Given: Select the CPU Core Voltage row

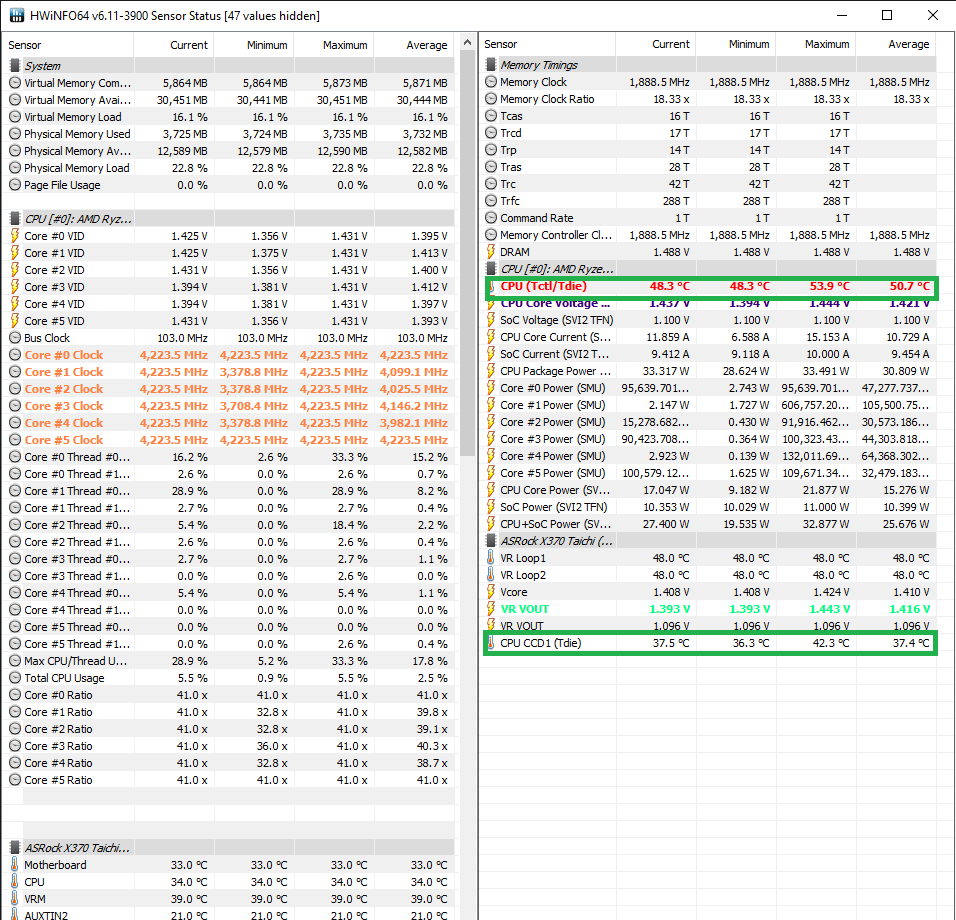Looking at the screenshot, I should 708,303.
